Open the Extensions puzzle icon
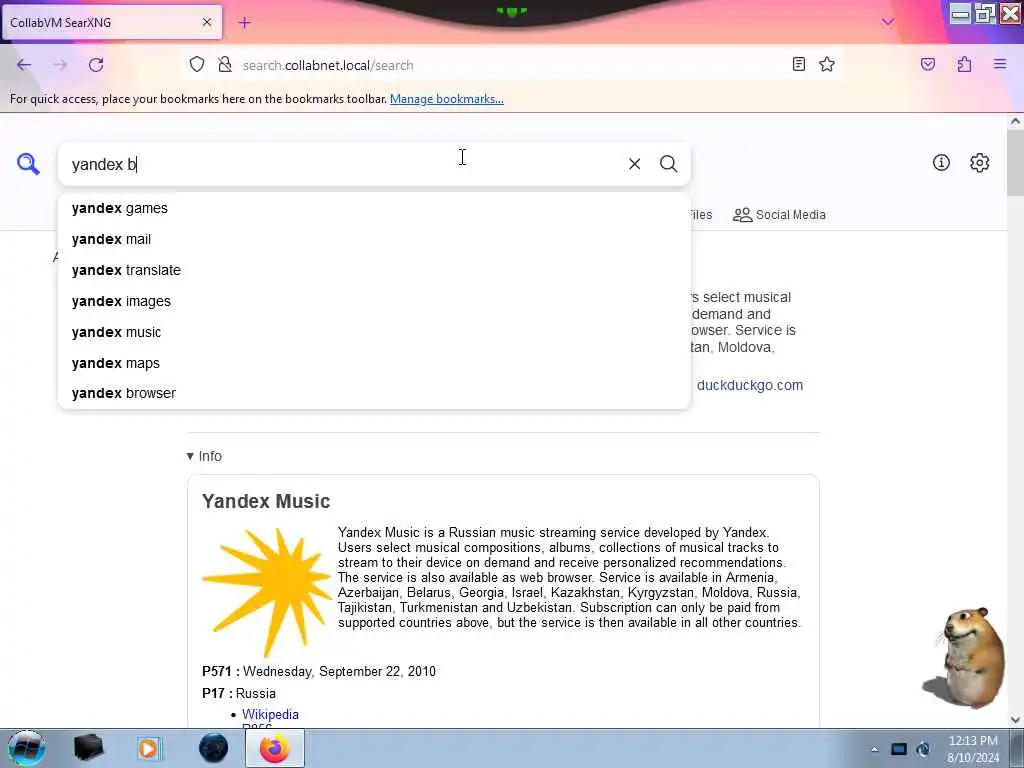The width and height of the screenshot is (1024, 768). [x=964, y=64]
